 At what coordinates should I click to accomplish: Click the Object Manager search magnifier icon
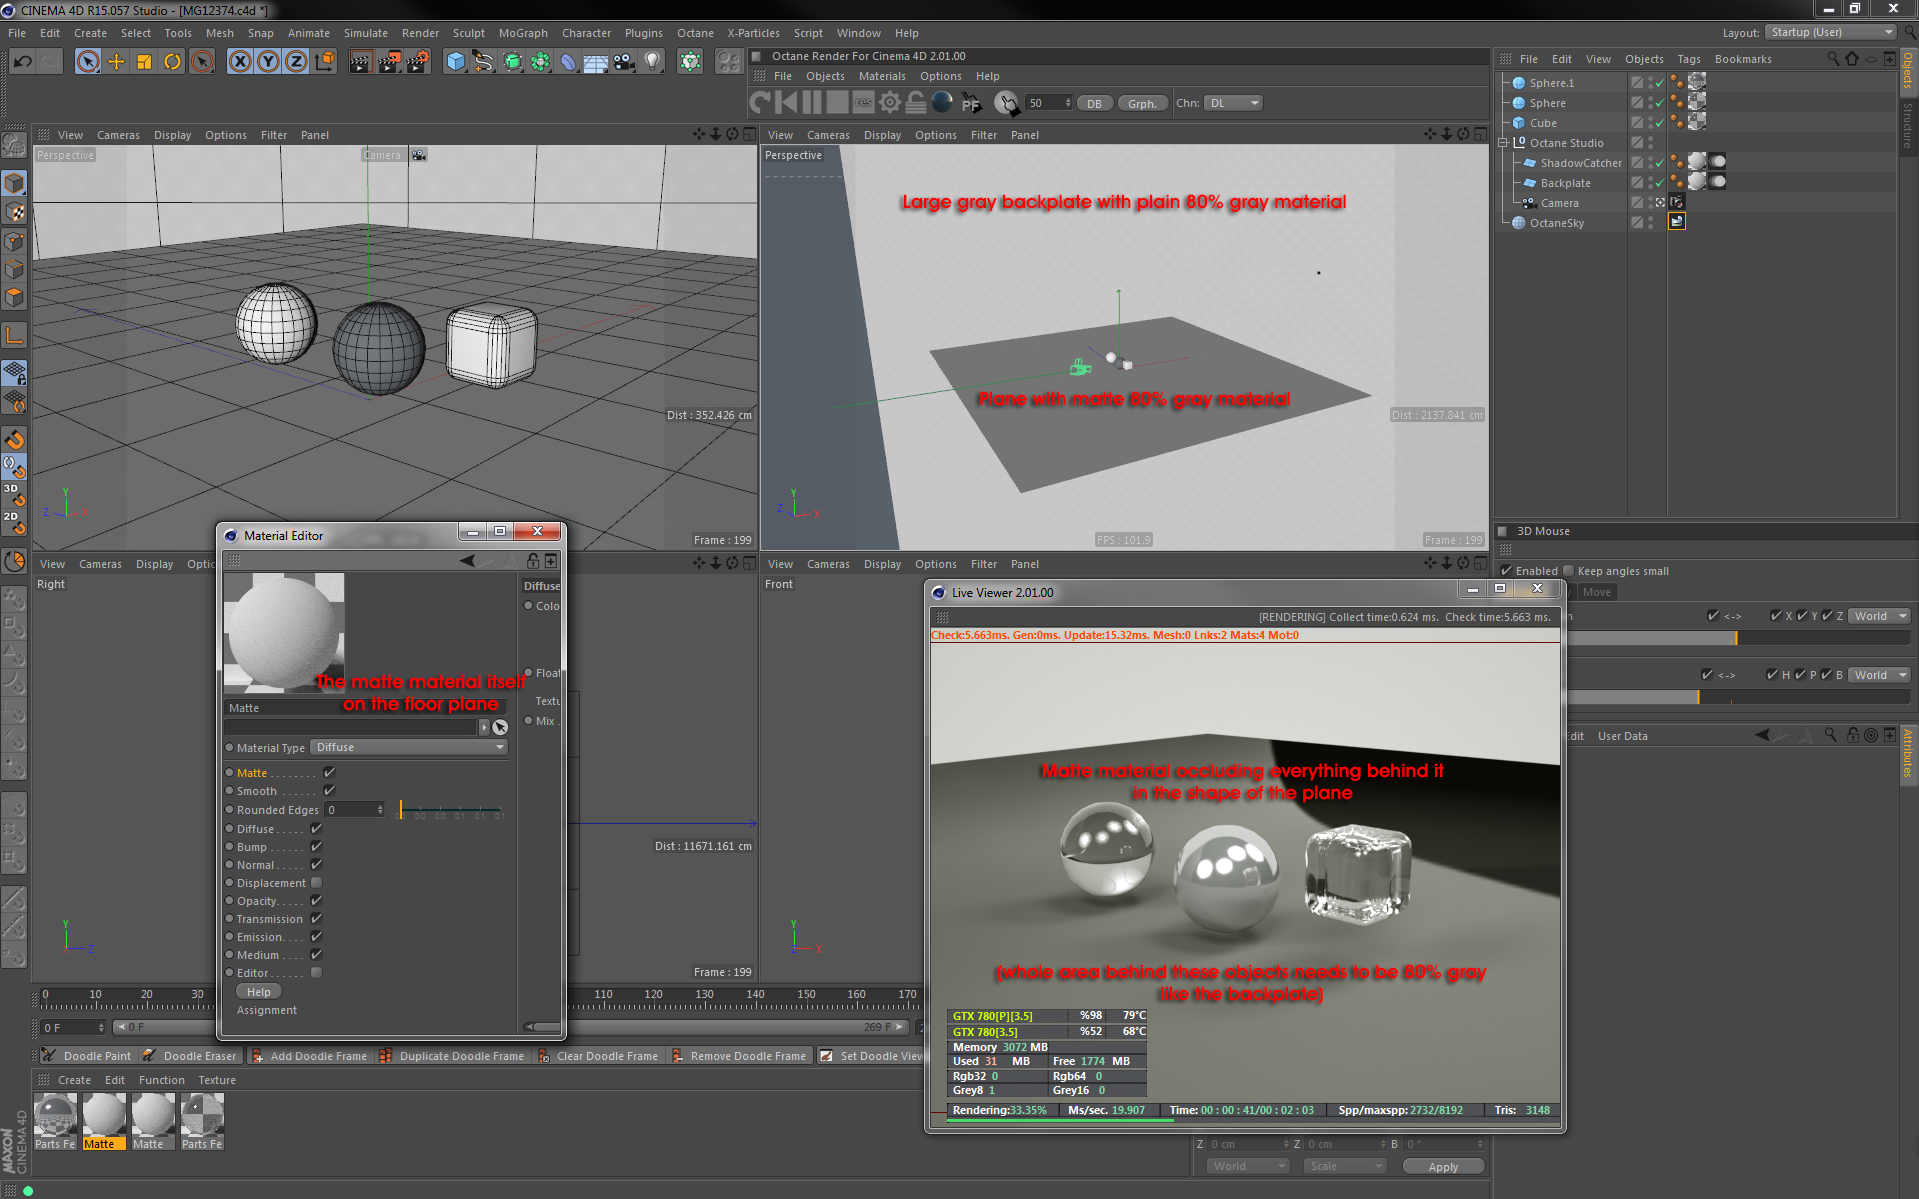click(x=1833, y=59)
